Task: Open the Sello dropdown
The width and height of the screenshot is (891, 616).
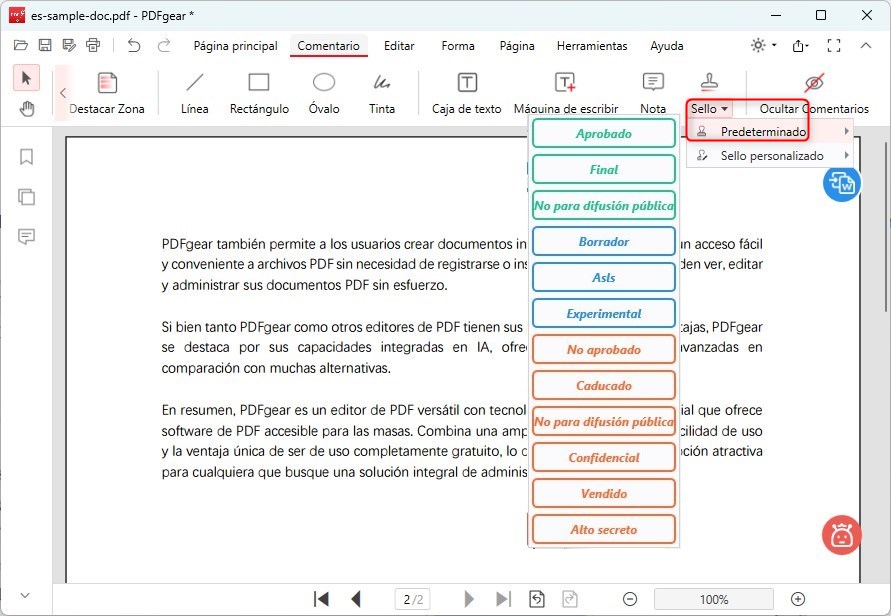Action: click(706, 108)
